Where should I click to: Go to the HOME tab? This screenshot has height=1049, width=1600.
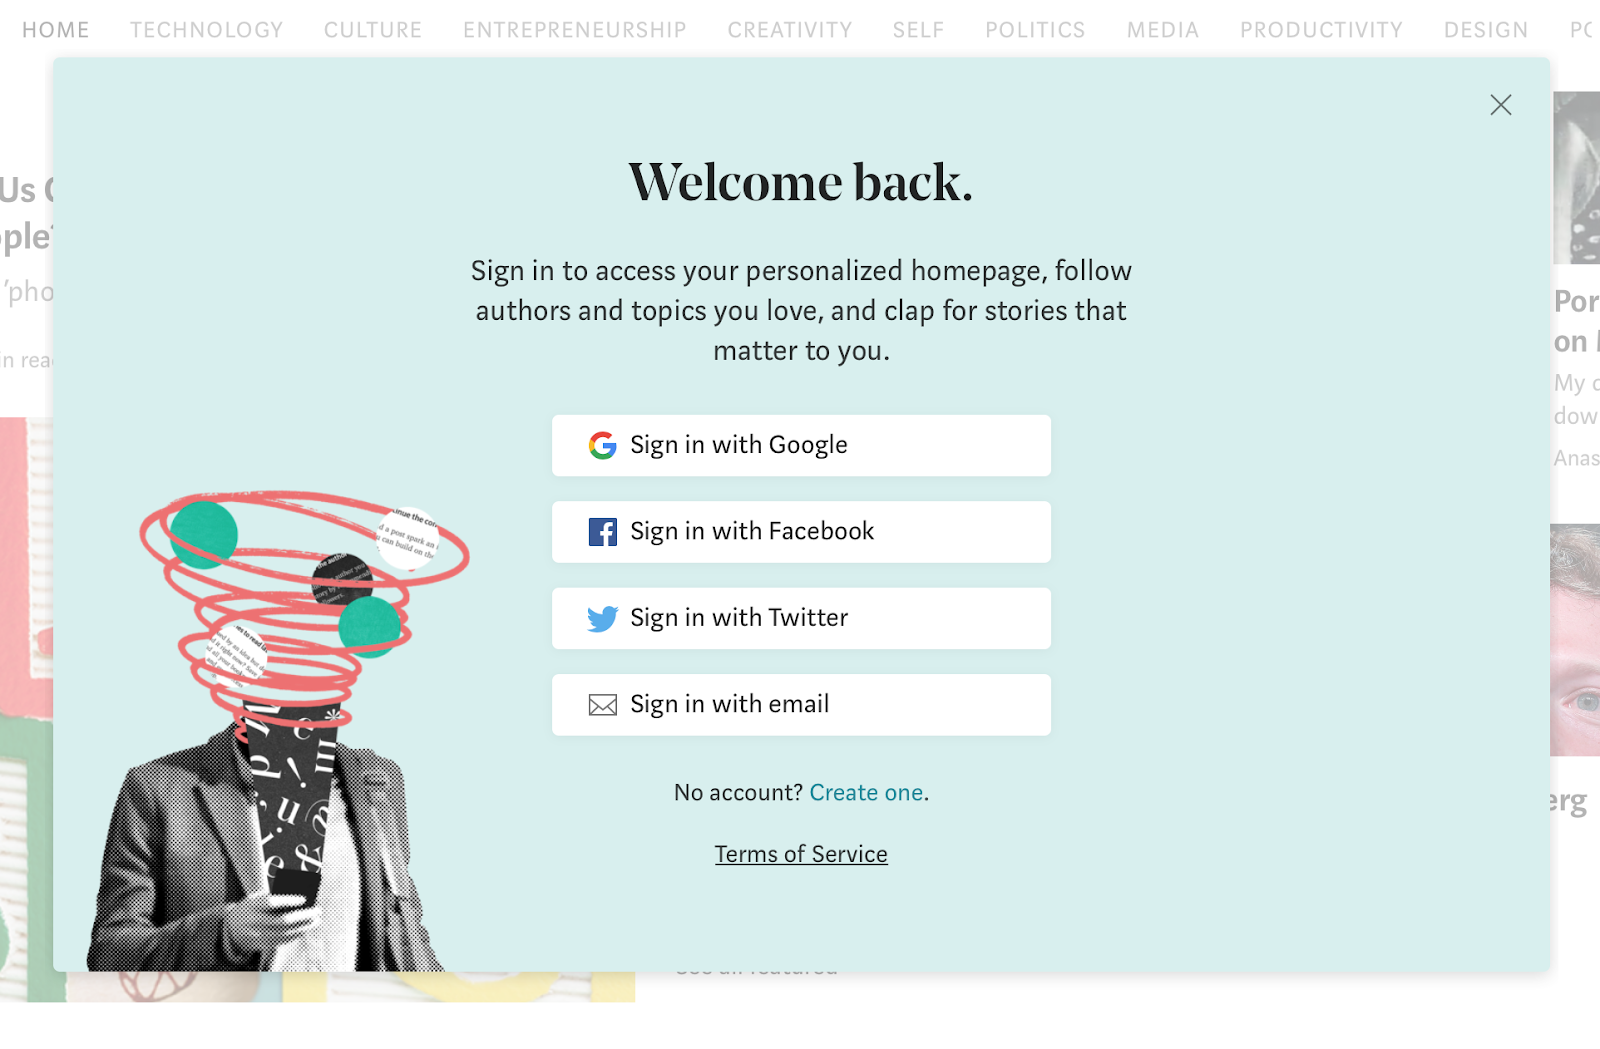56,30
